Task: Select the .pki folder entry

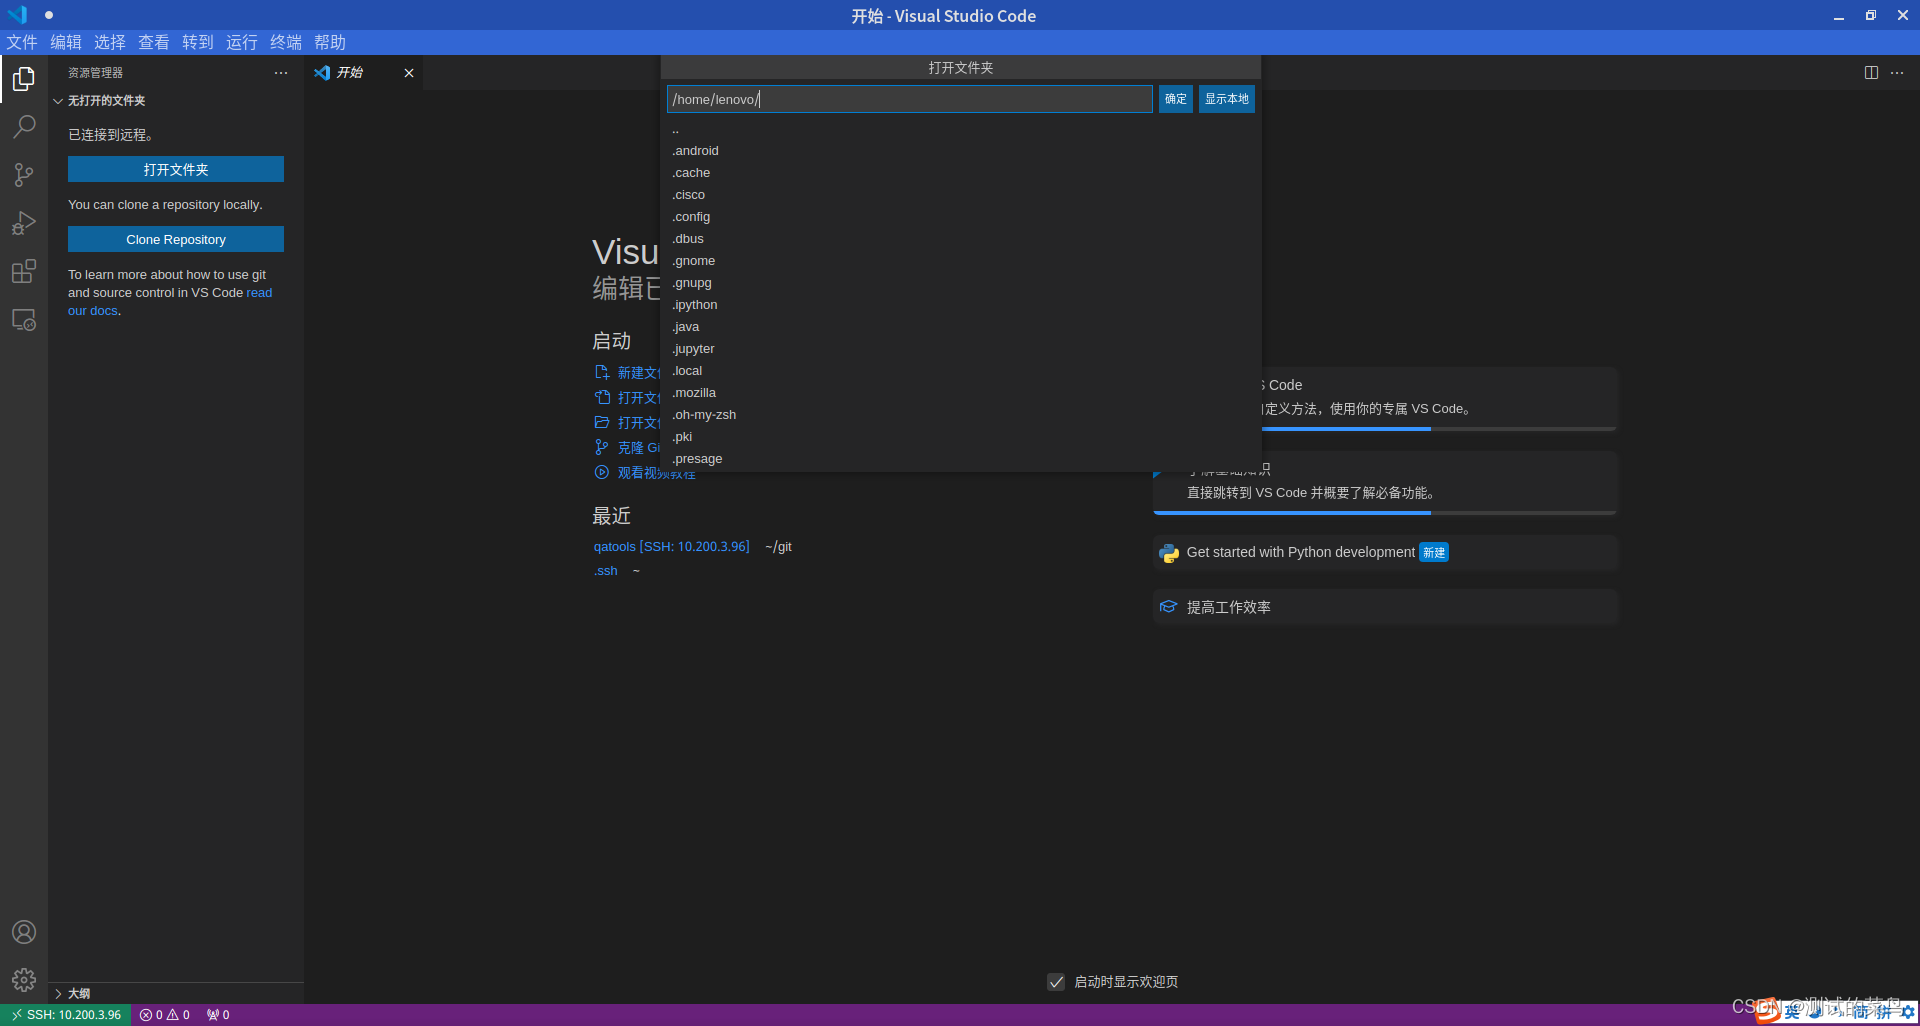Action: coord(961,437)
